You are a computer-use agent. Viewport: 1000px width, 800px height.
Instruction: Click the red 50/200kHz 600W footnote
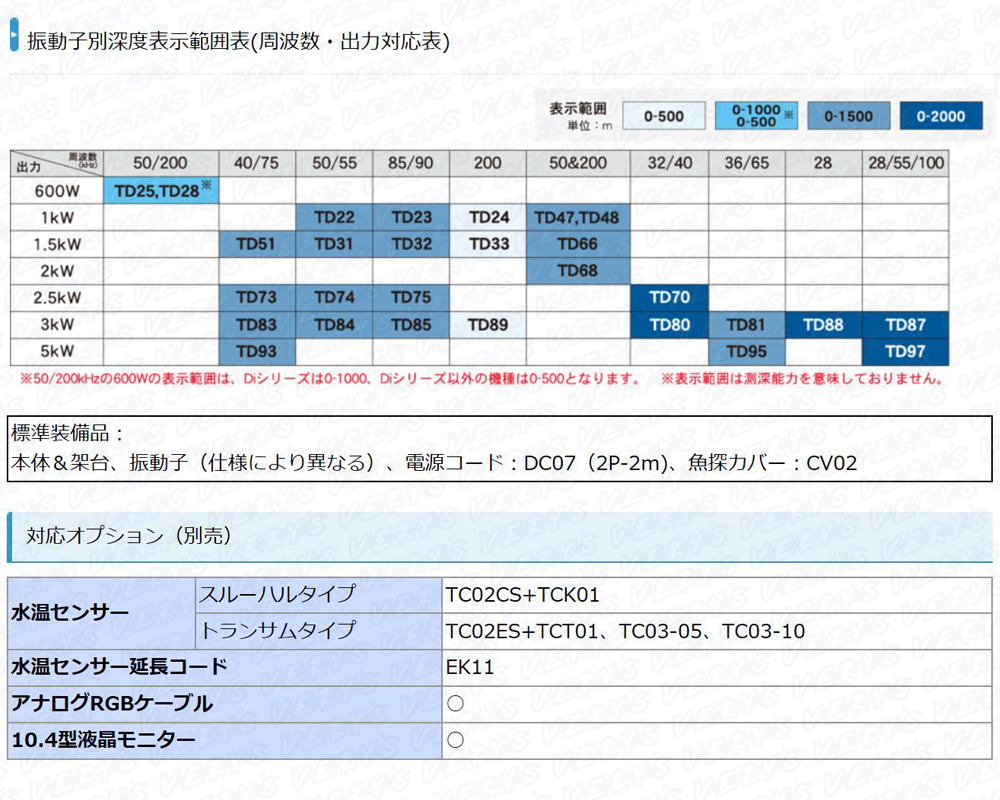tap(330, 379)
